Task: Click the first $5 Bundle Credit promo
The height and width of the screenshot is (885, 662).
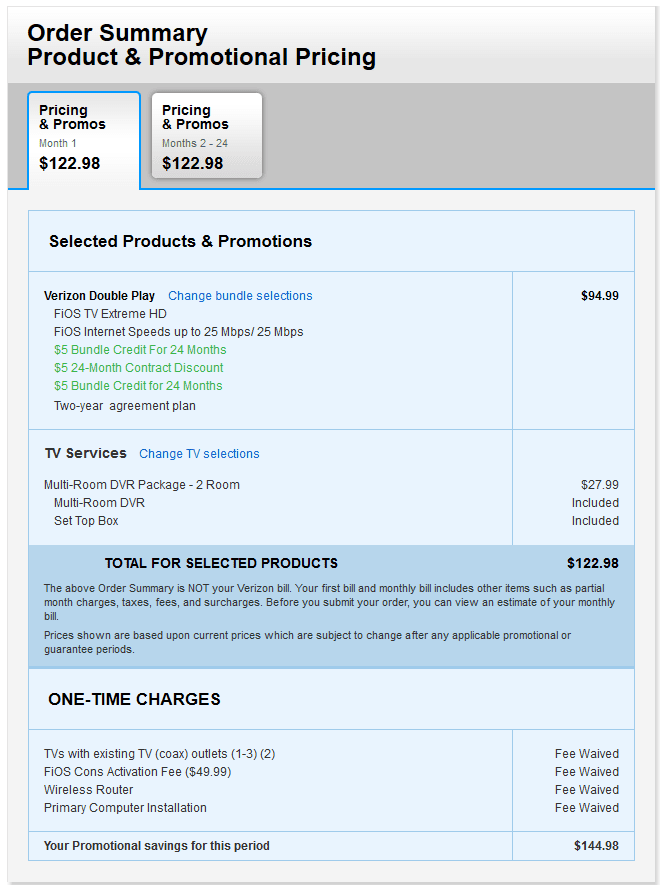Action: point(140,350)
